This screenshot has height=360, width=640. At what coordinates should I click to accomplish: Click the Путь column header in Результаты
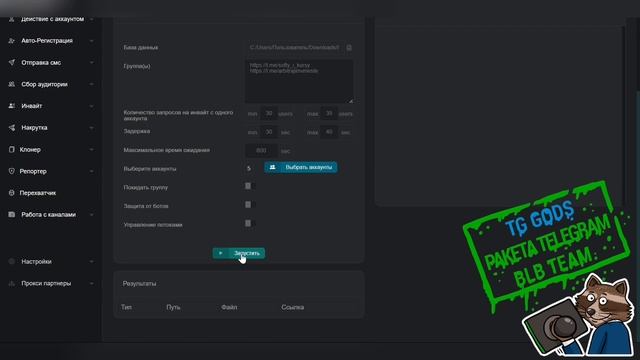click(173, 307)
